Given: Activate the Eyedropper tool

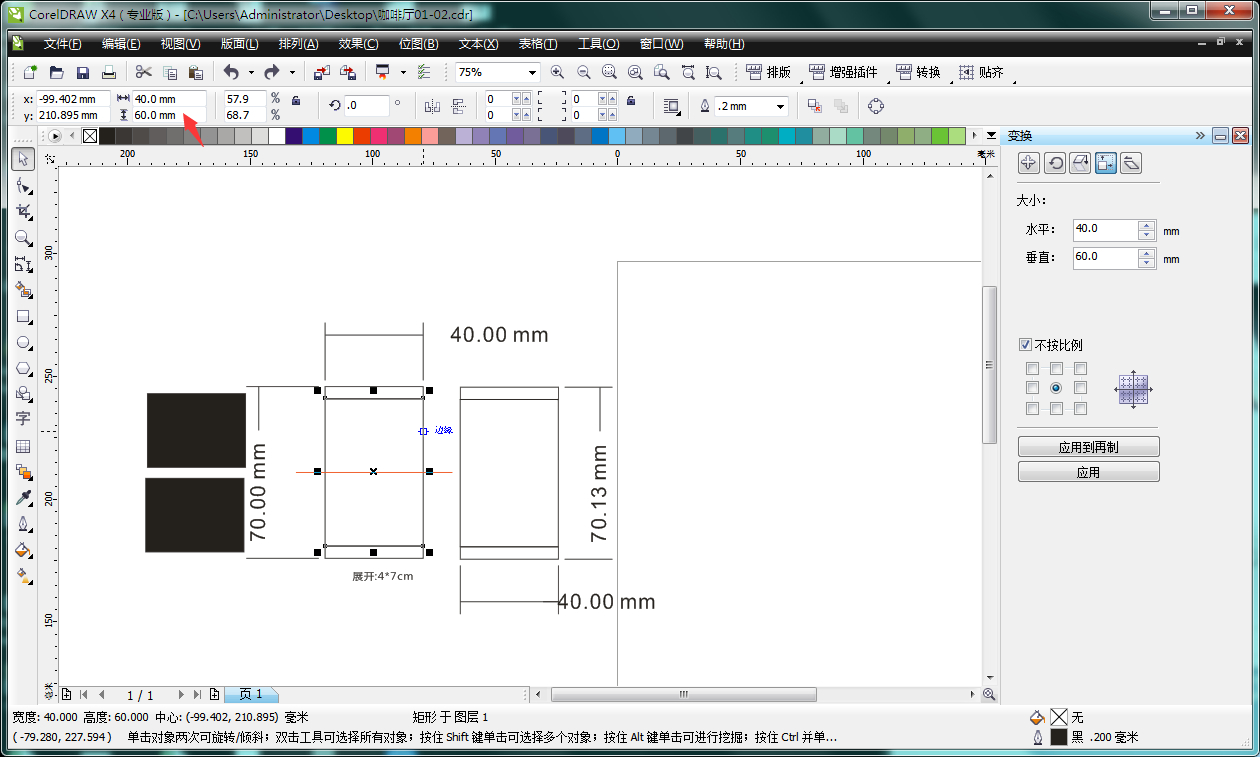Looking at the screenshot, I should 23,497.
